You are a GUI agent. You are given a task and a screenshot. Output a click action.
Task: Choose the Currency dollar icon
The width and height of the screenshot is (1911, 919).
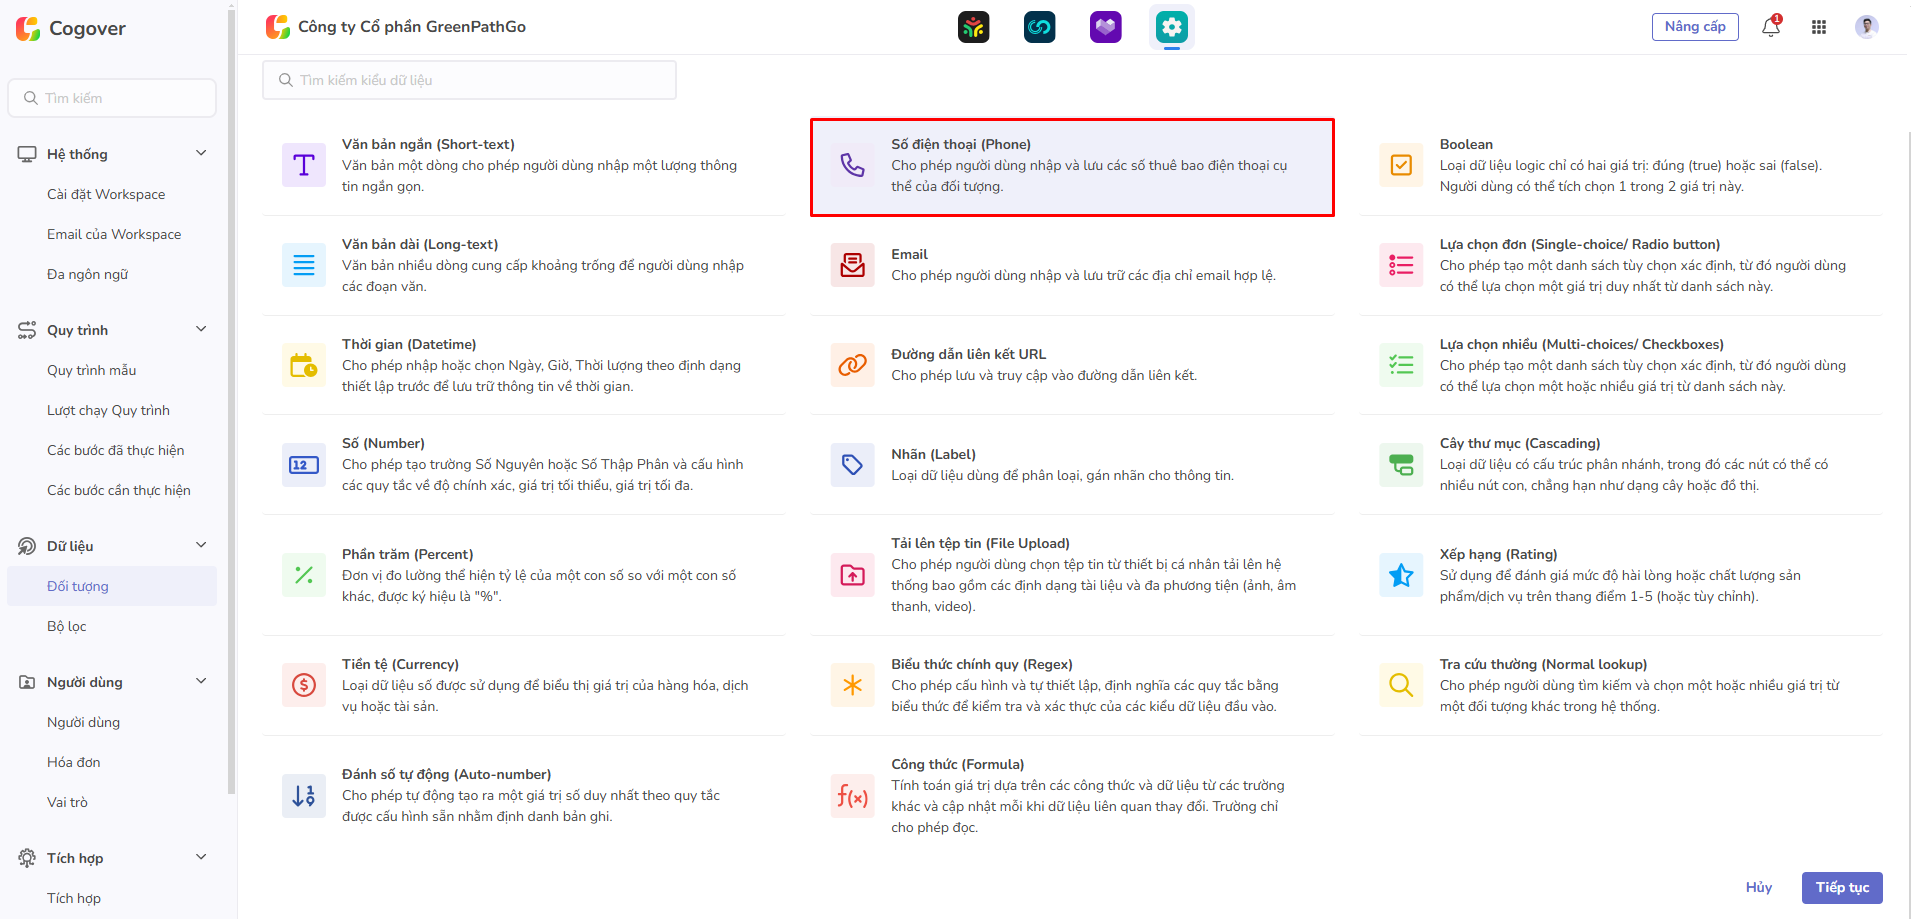click(304, 685)
